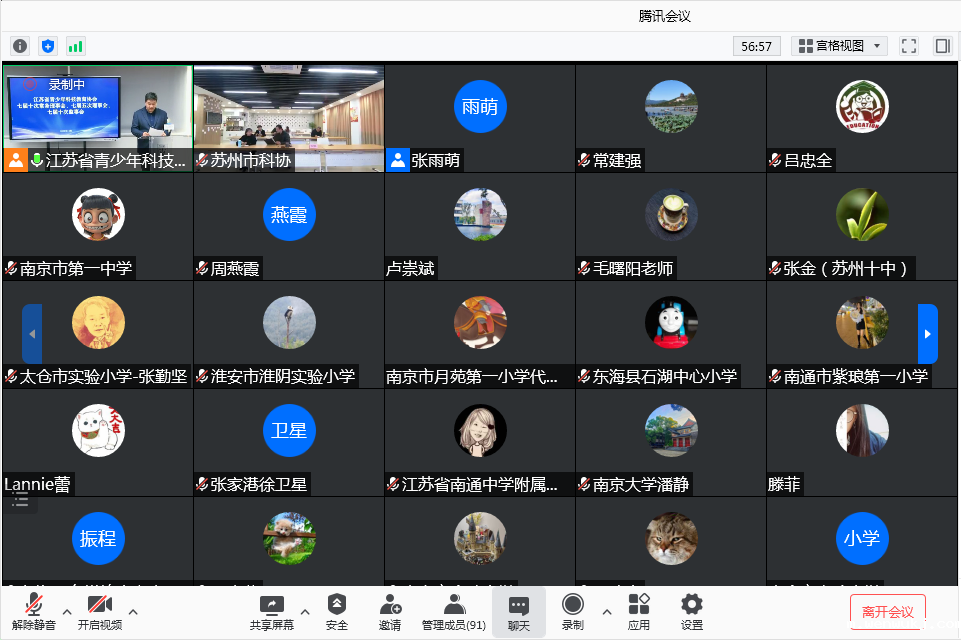Viewport: 961px width, 640px height.
Task: Click the shield protection icon top-left
Action: click(x=46, y=46)
